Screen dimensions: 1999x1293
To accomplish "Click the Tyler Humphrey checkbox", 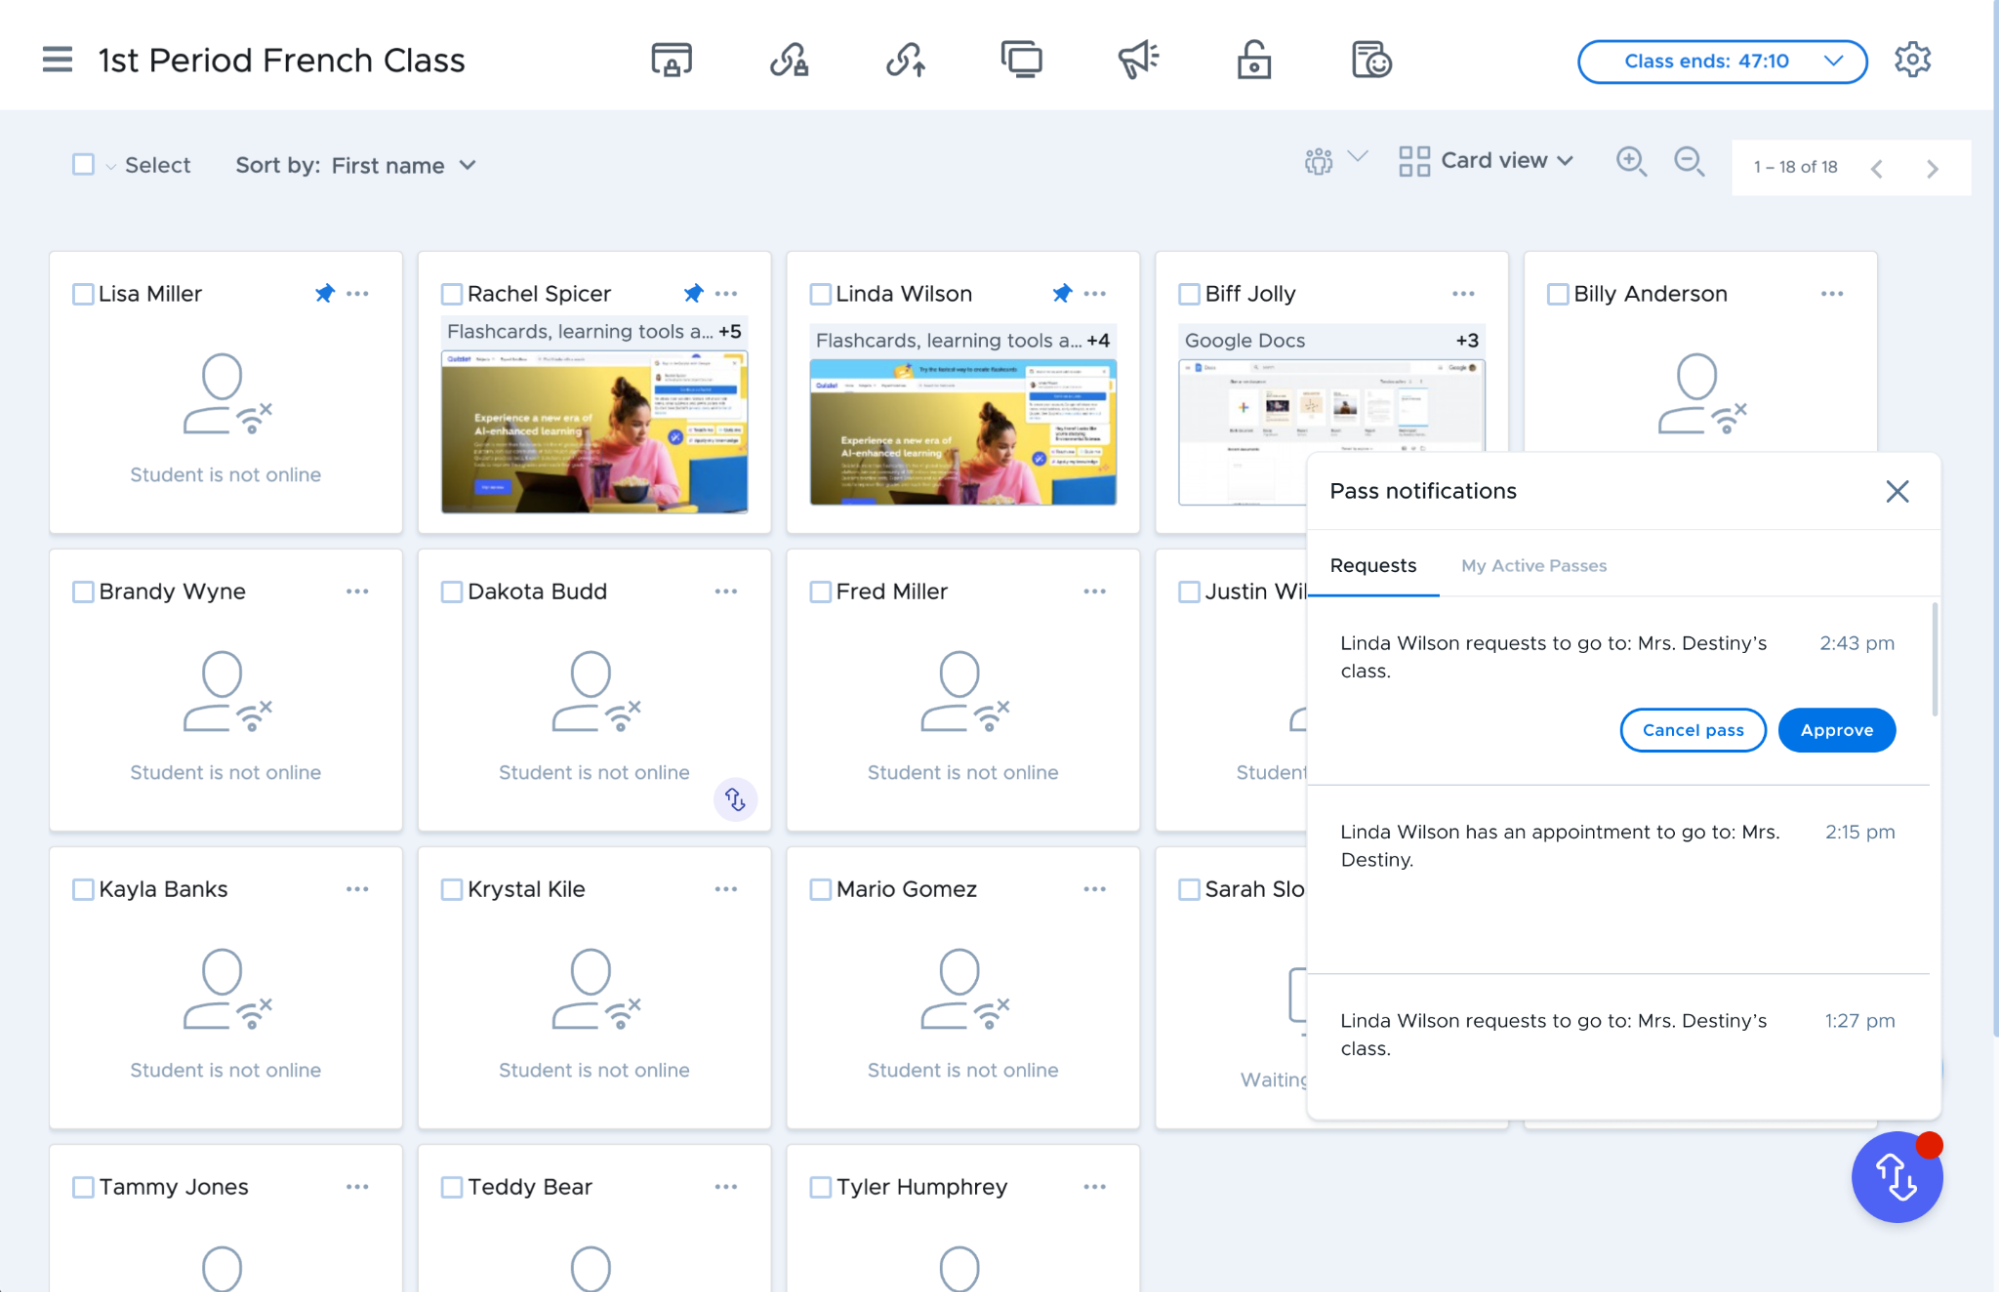I will (x=820, y=1187).
